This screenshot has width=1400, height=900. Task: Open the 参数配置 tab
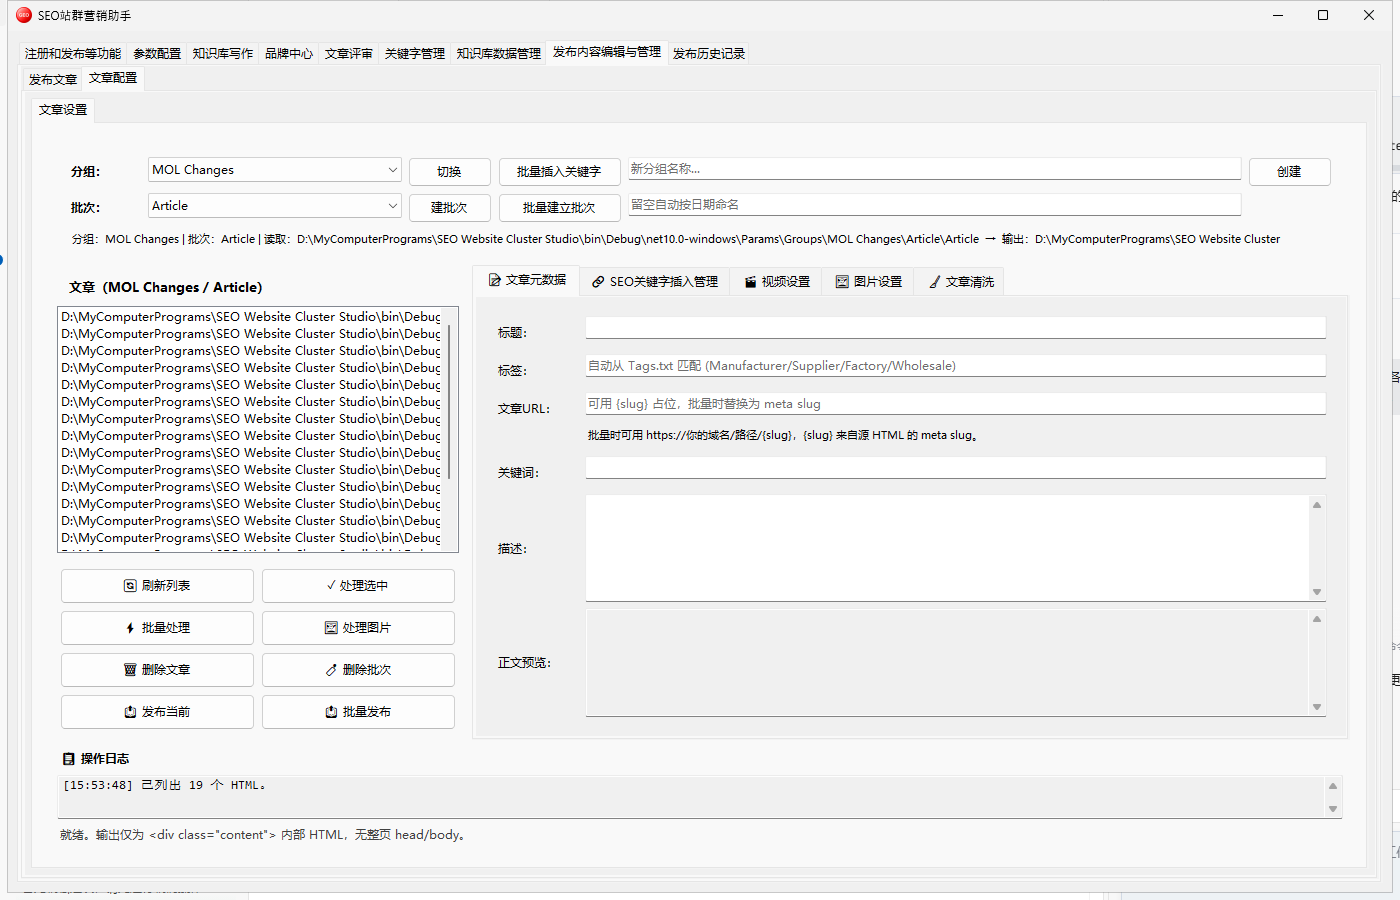click(157, 54)
